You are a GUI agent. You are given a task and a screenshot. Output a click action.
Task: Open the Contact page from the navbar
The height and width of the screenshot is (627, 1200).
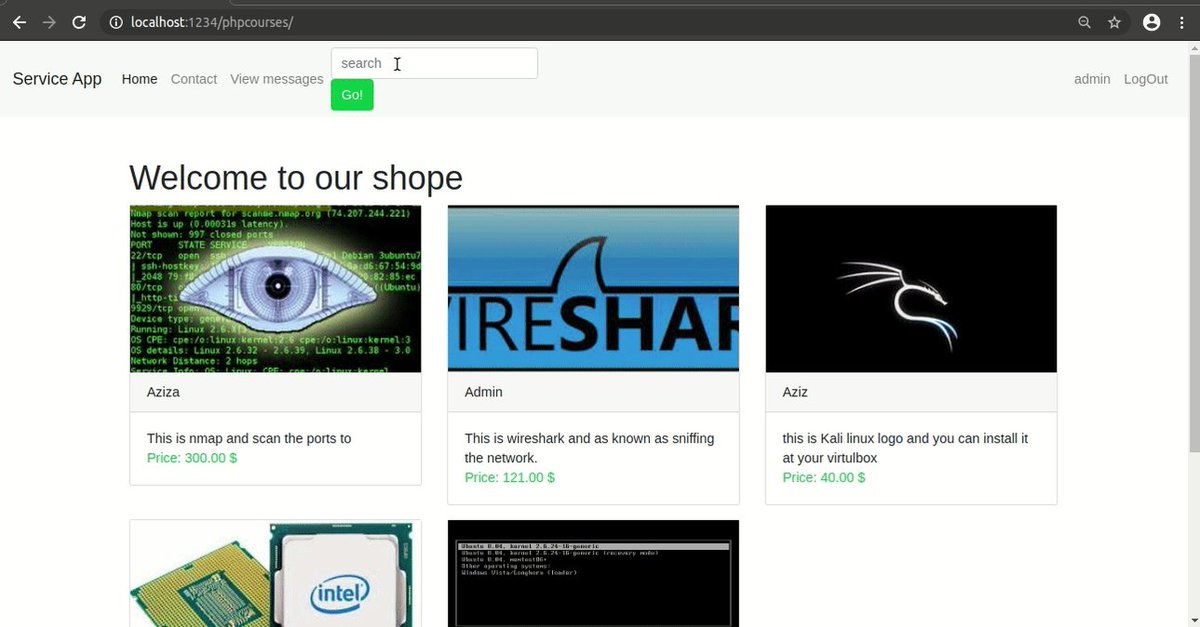pos(193,79)
